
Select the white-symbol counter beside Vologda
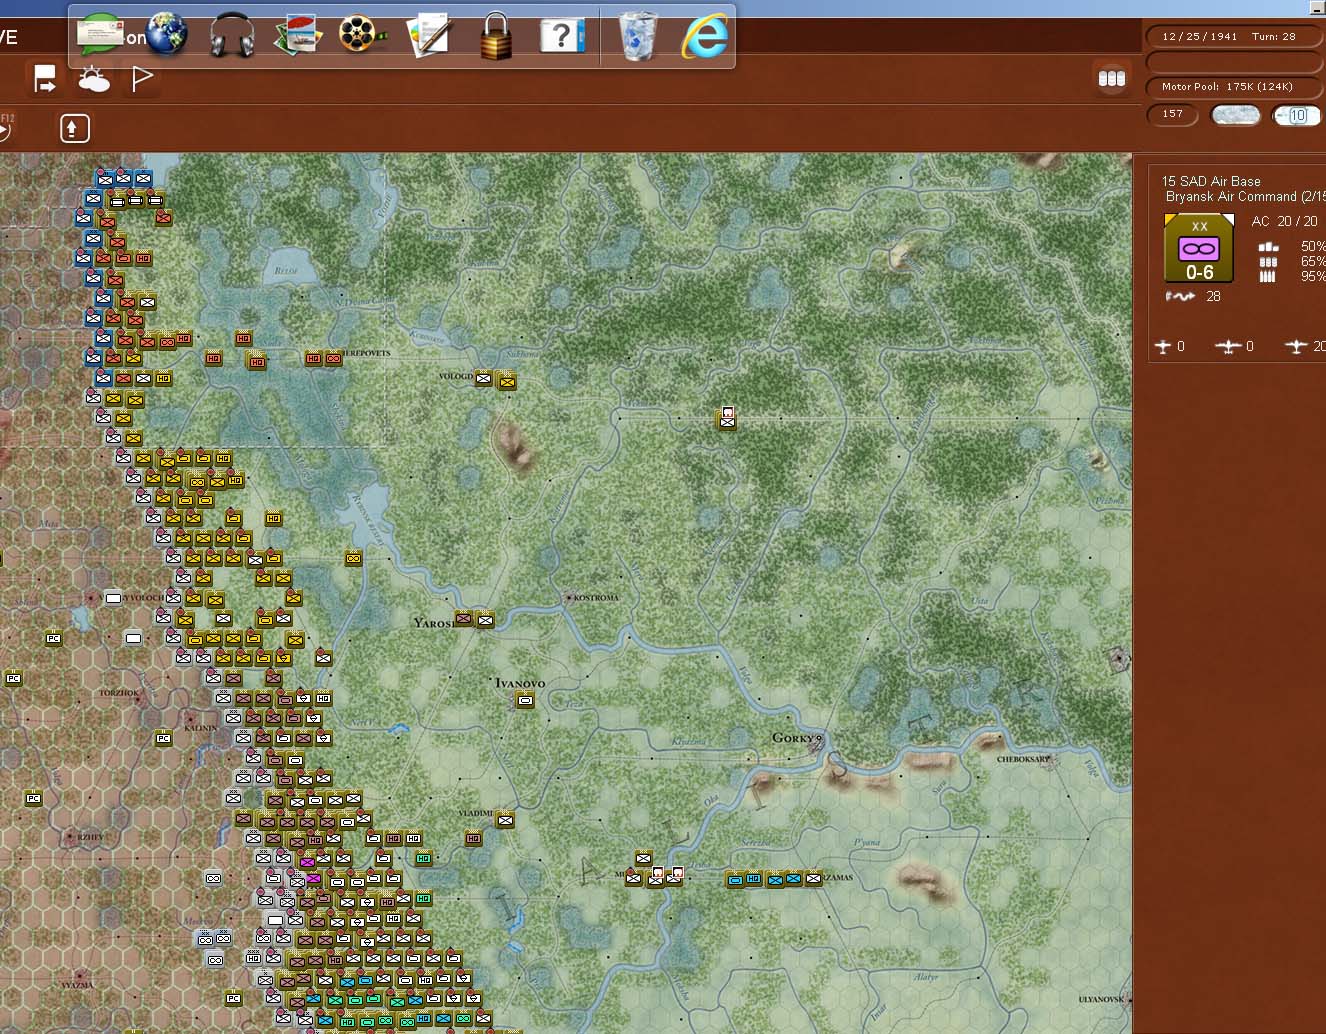tap(484, 378)
